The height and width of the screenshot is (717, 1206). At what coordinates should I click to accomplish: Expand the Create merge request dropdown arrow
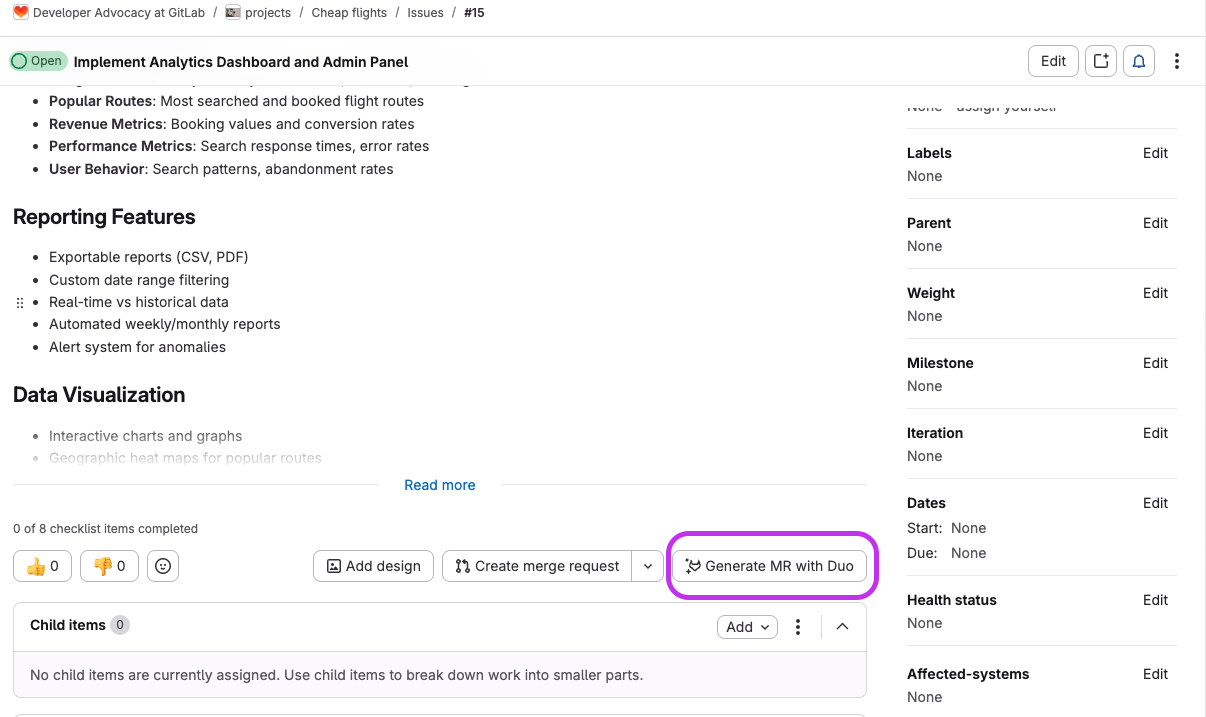click(647, 565)
